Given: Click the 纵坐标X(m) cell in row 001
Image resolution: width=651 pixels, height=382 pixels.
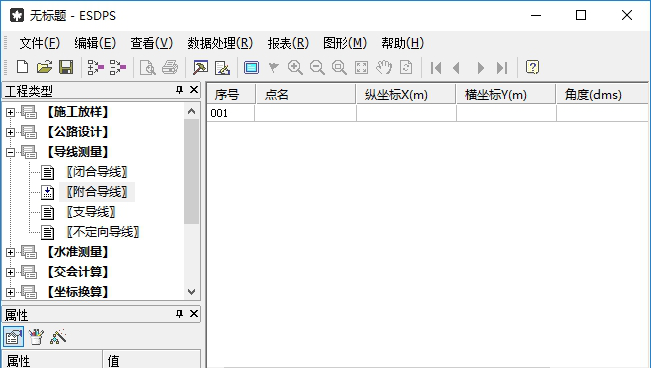Looking at the screenshot, I should point(406,113).
